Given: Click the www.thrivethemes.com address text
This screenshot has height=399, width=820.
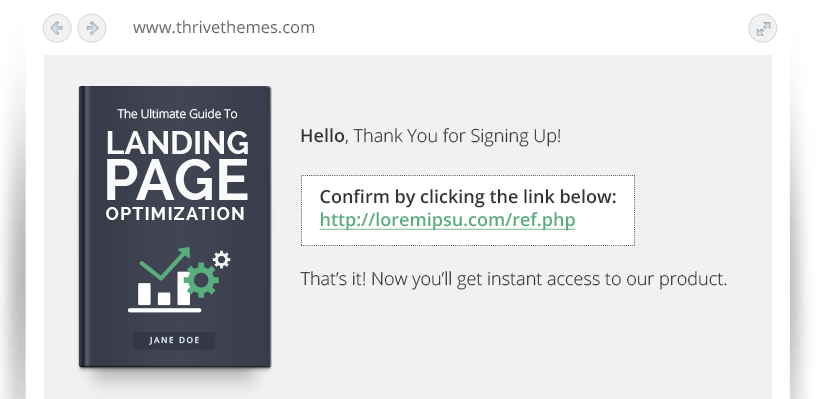Looking at the screenshot, I should pyautogui.click(x=224, y=27).
